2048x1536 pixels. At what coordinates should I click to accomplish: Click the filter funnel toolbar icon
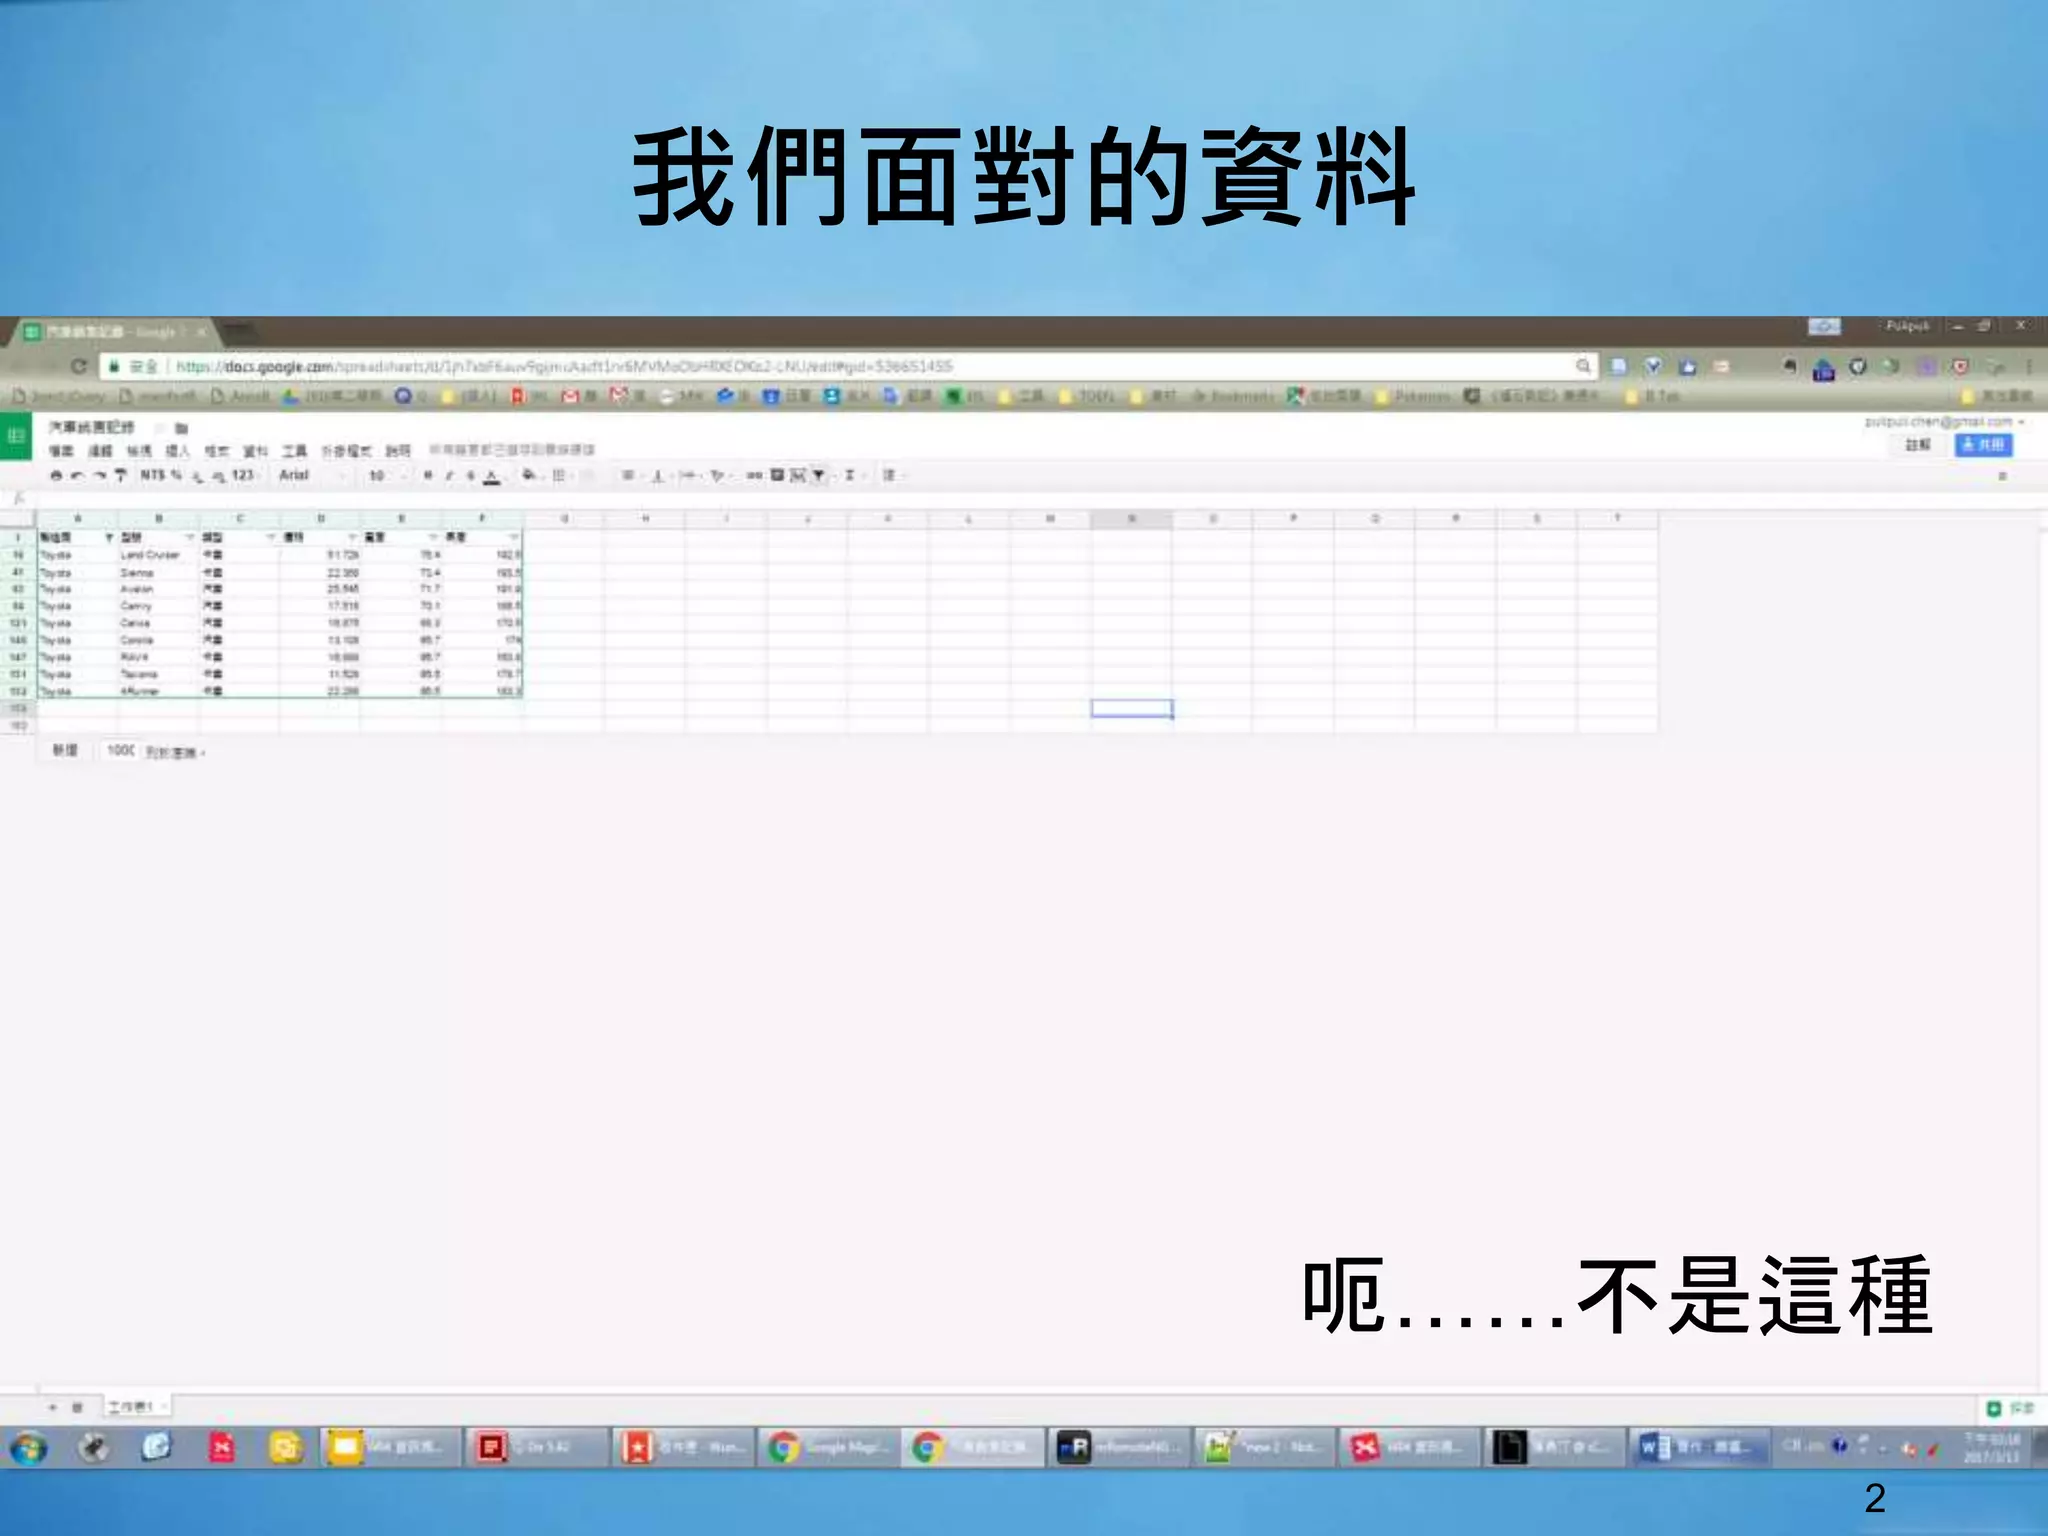click(x=818, y=476)
